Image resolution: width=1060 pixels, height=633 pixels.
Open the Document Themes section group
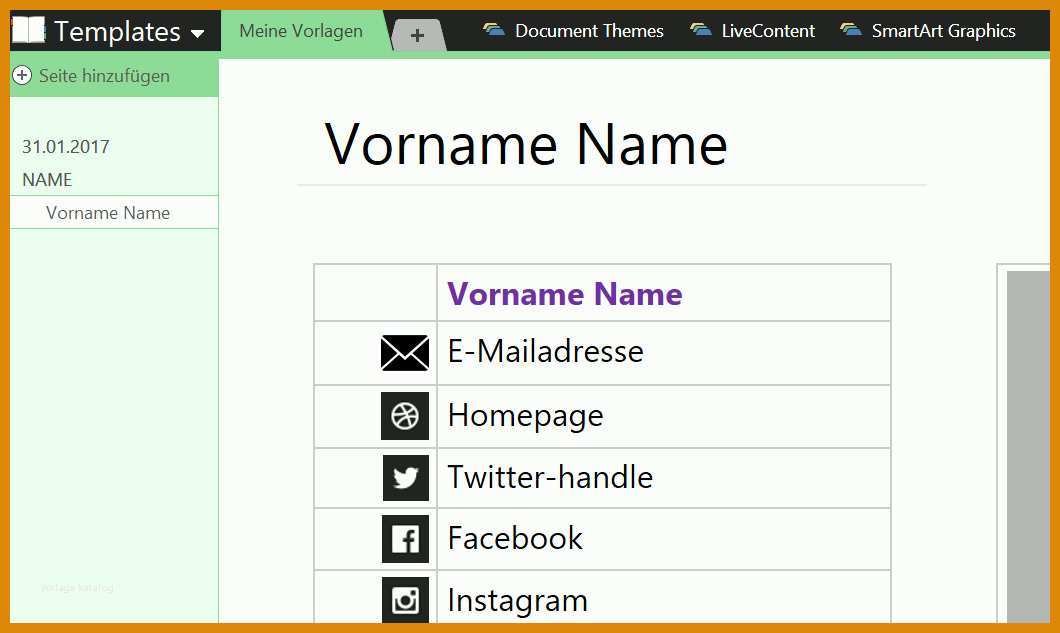click(x=589, y=31)
